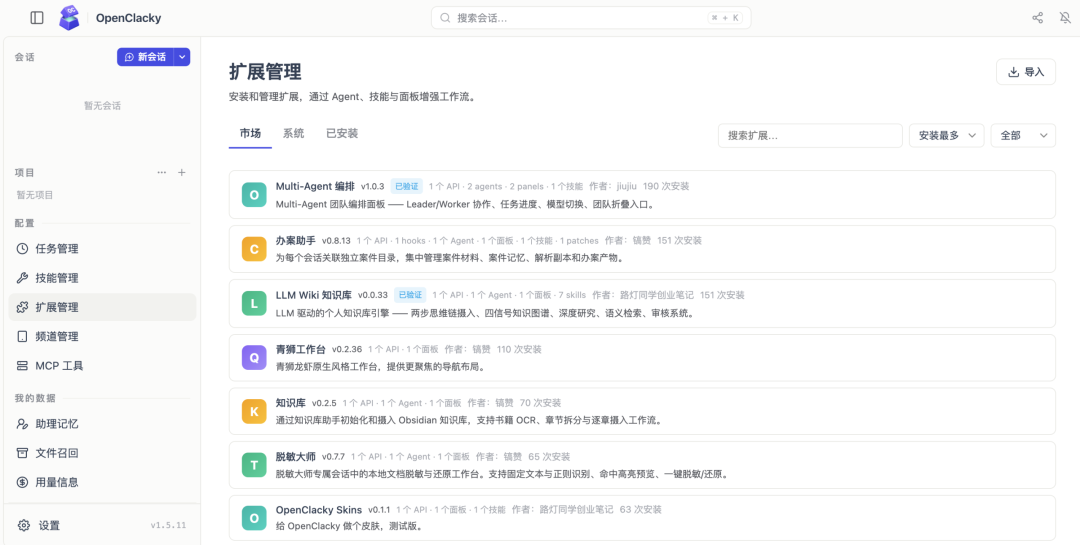Start a 新会话 conversation
Image resolution: width=1080 pixels, height=545 pixels.
pos(145,57)
